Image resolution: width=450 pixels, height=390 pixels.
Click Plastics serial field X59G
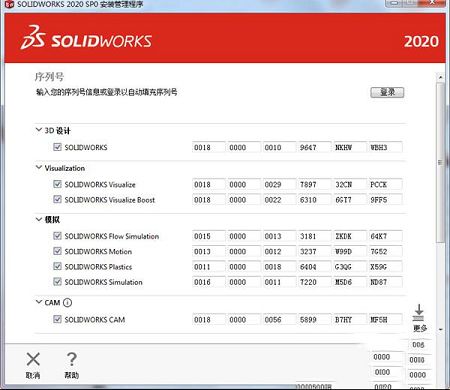[x=385, y=267]
